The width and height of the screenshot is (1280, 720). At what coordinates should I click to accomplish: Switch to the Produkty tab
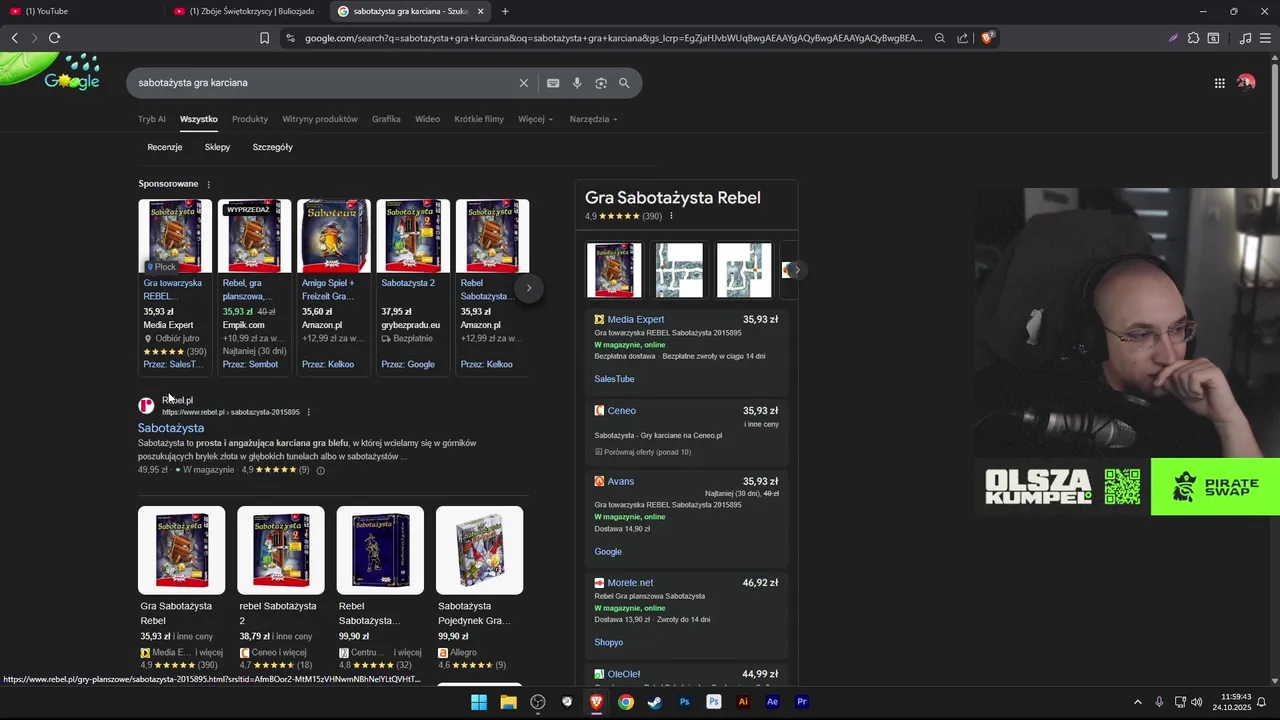pyautogui.click(x=250, y=119)
